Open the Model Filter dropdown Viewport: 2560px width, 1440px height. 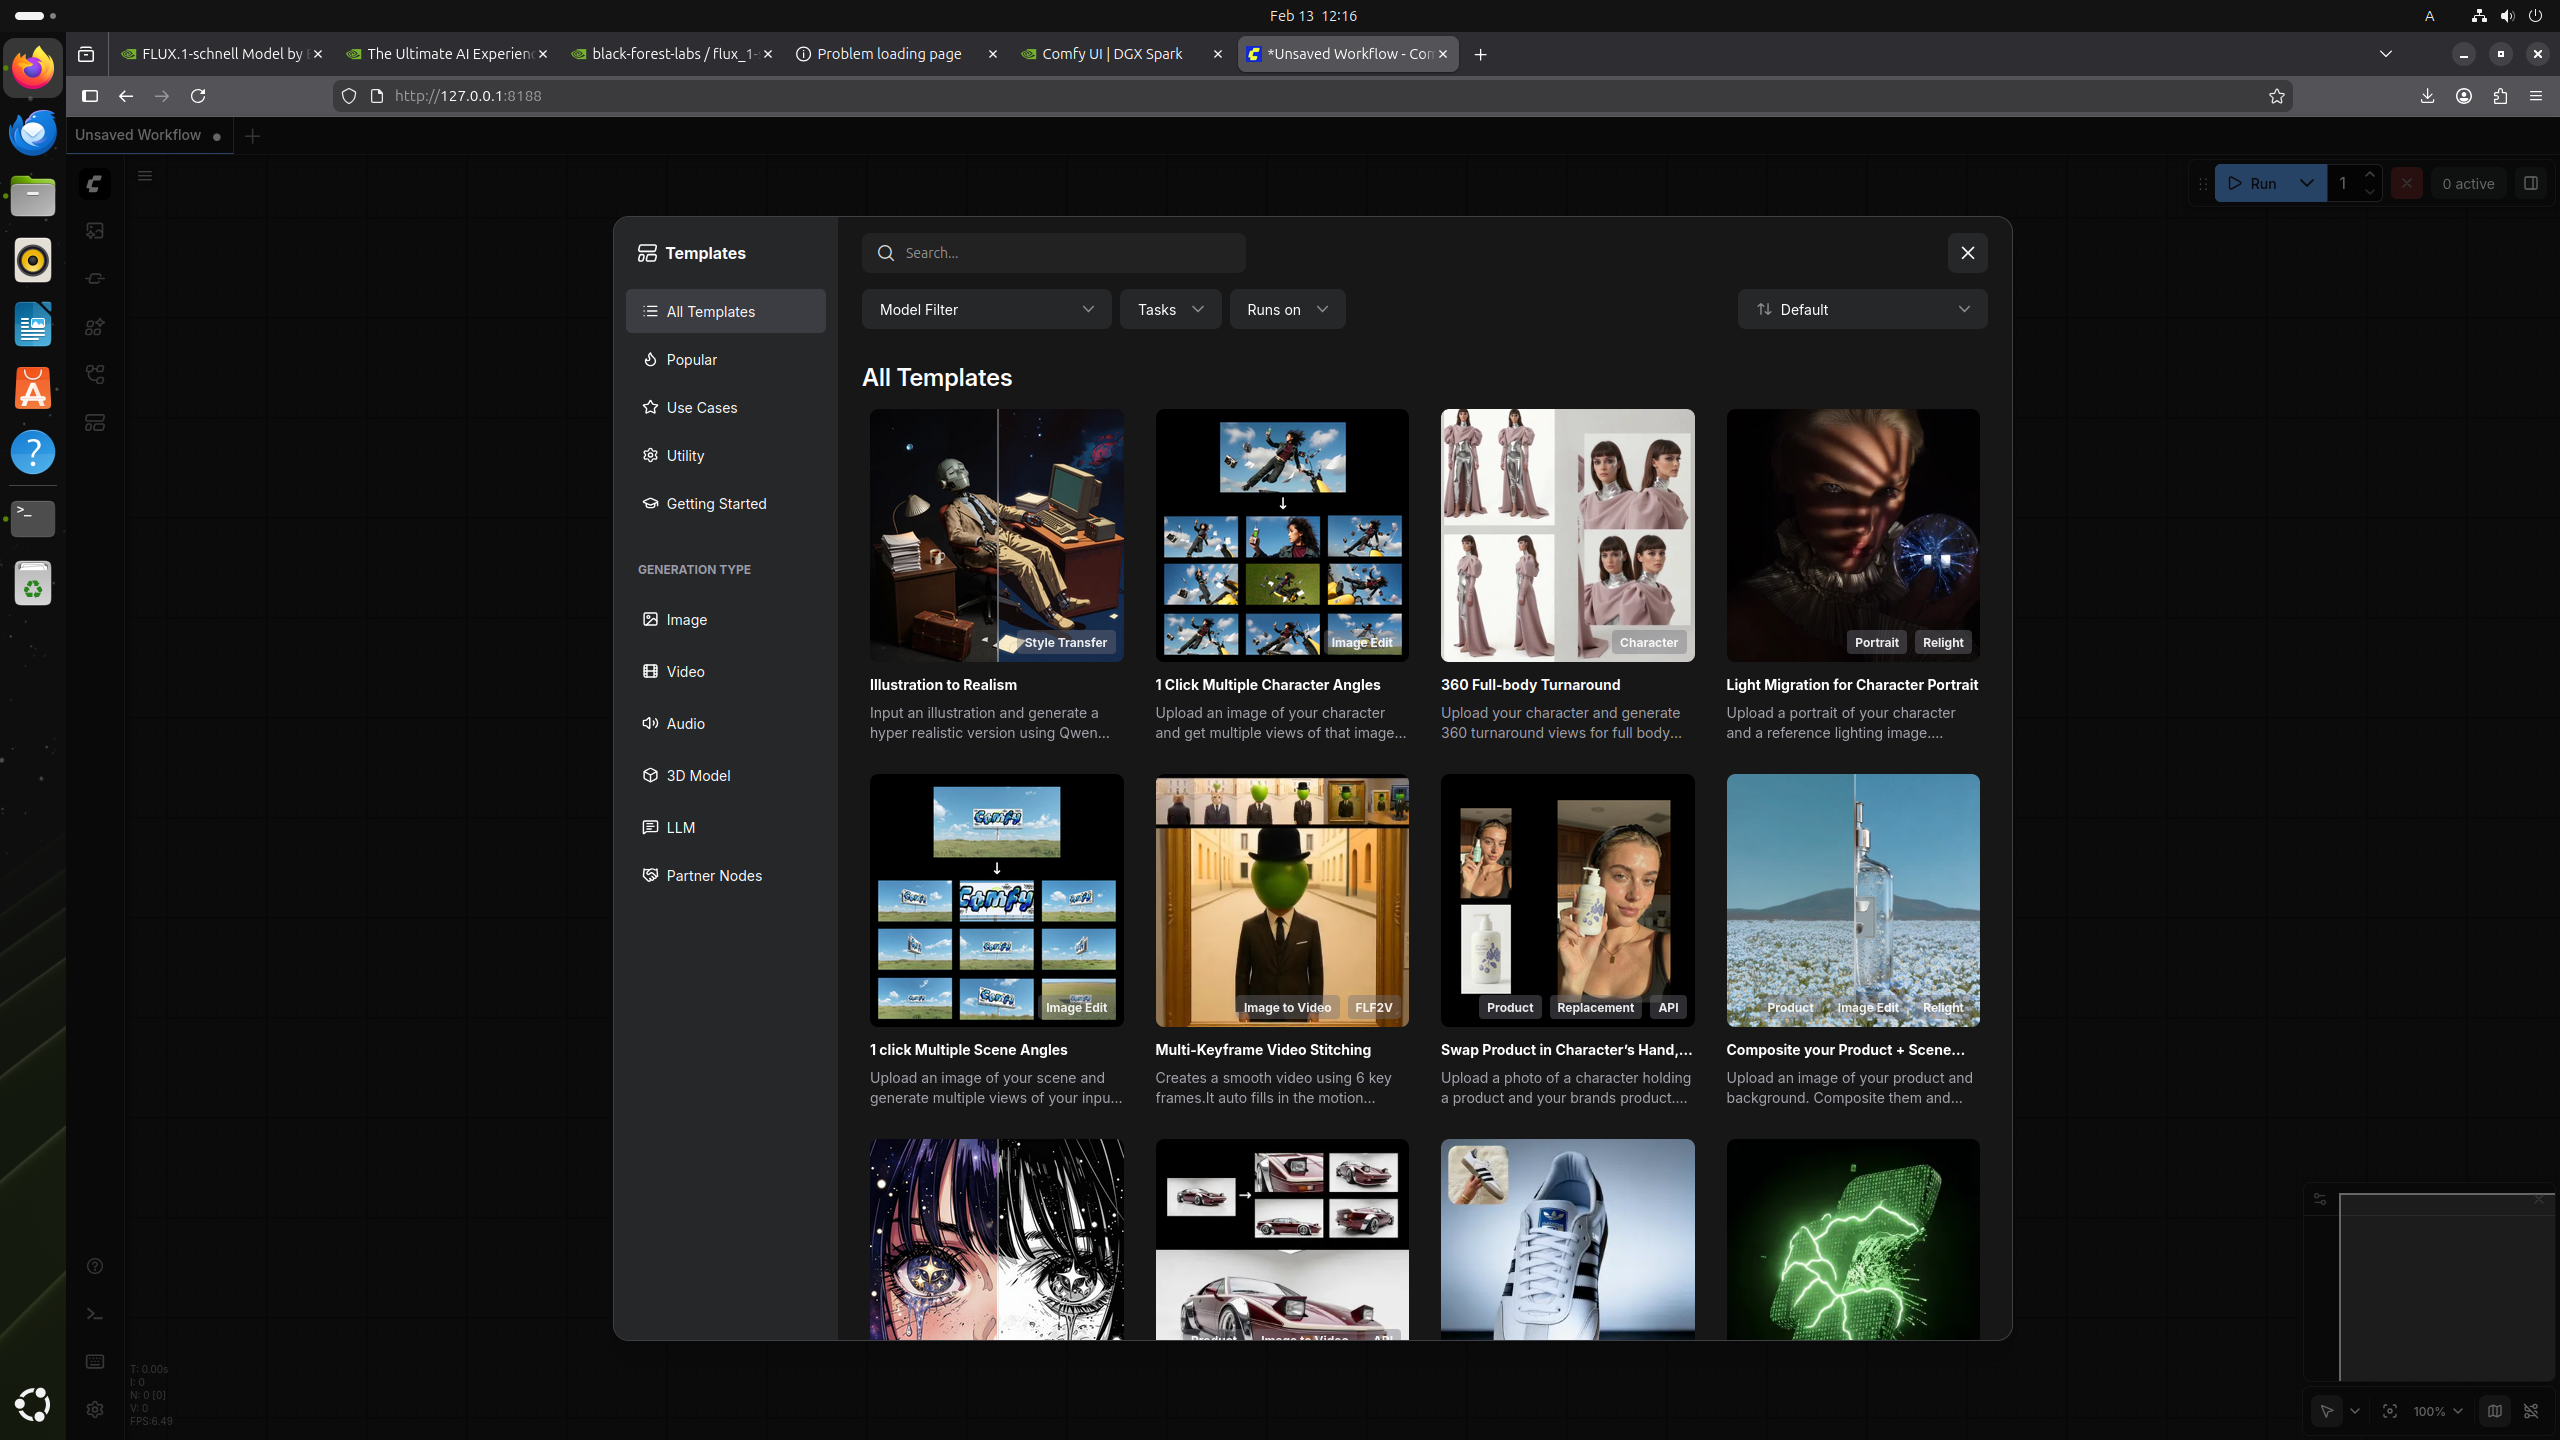[986, 310]
